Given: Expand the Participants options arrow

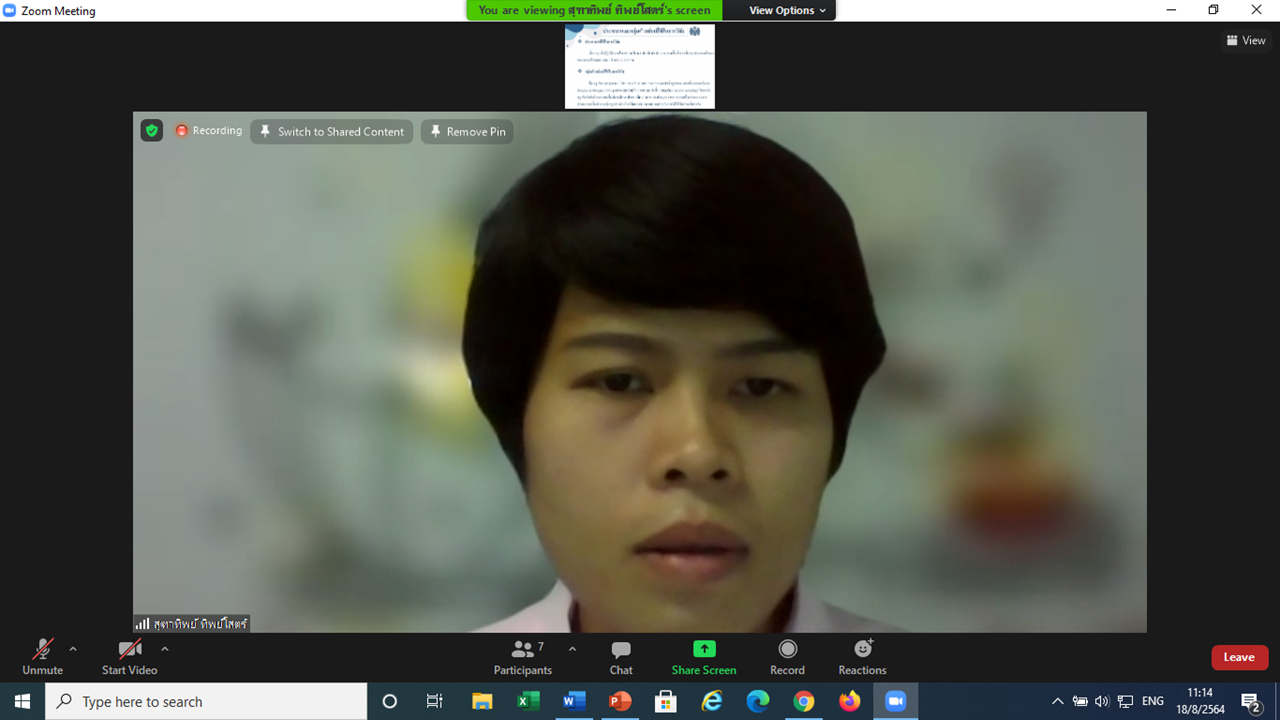Looking at the screenshot, I should click(x=572, y=649).
